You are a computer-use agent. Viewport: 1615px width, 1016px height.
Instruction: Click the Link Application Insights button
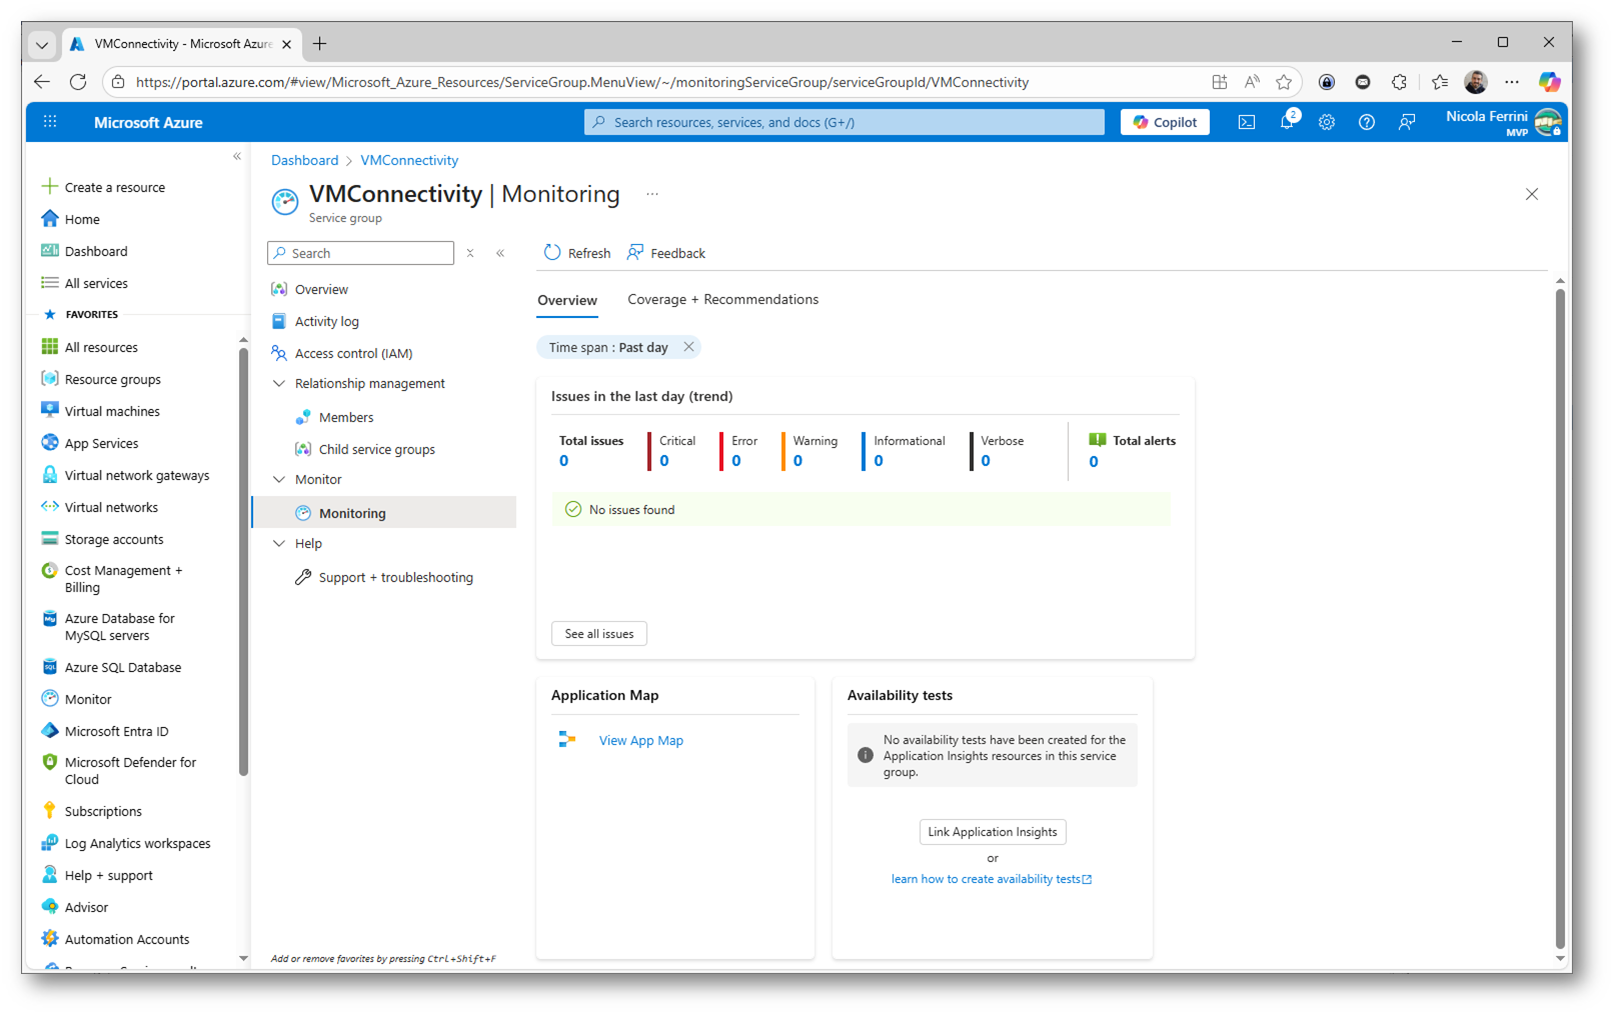tap(992, 832)
